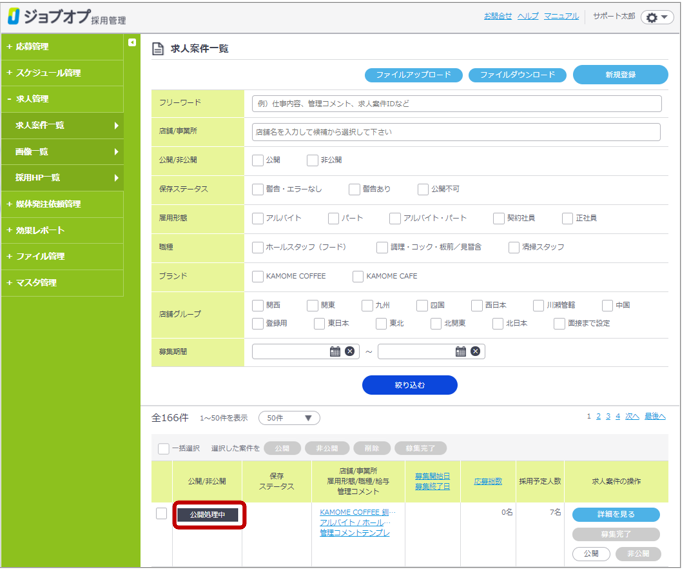Open the ヘルプ link
Viewport: 687px width, 572px height.
click(x=528, y=16)
